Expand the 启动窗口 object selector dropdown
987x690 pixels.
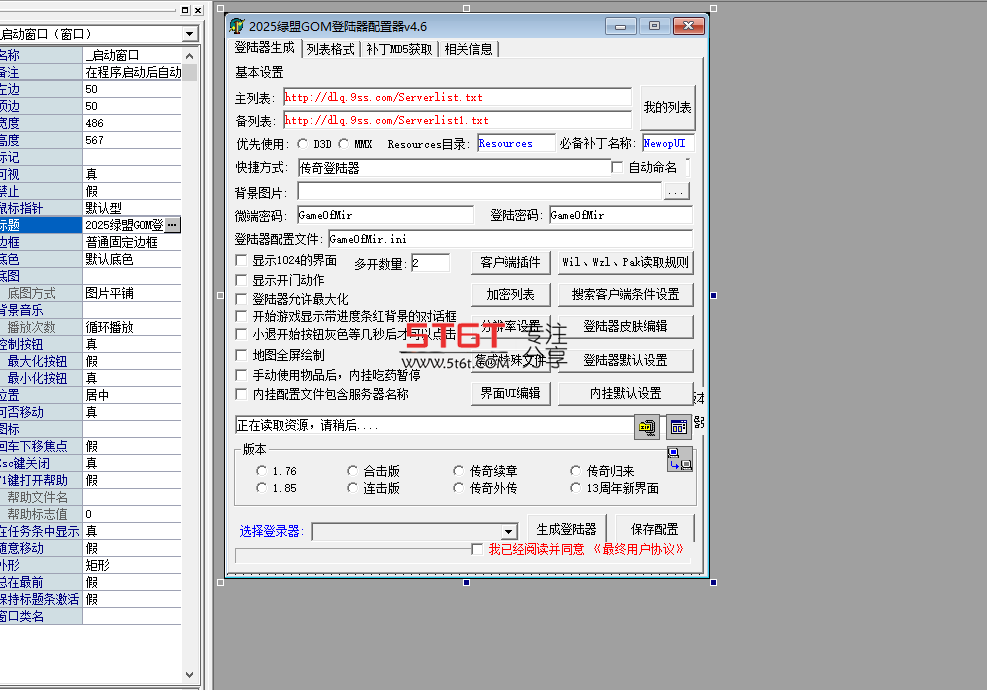pos(189,34)
